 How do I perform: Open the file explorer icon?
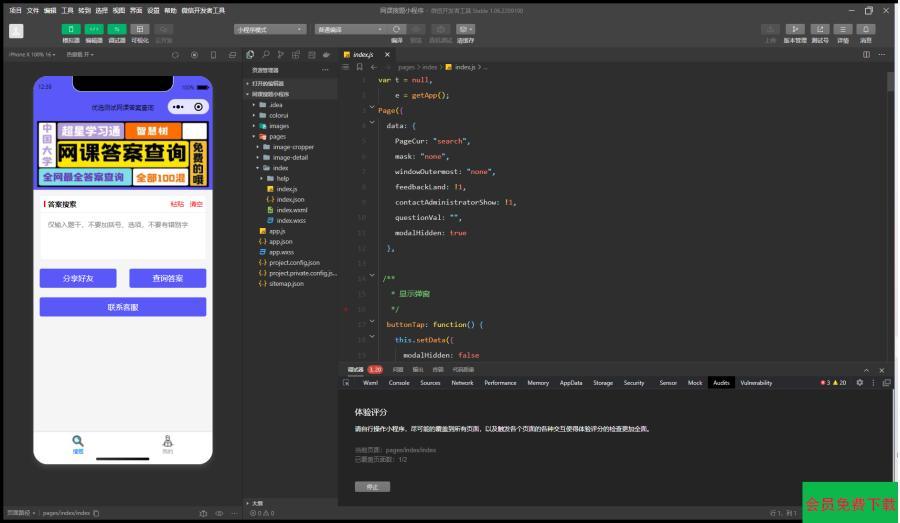click(x=250, y=55)
